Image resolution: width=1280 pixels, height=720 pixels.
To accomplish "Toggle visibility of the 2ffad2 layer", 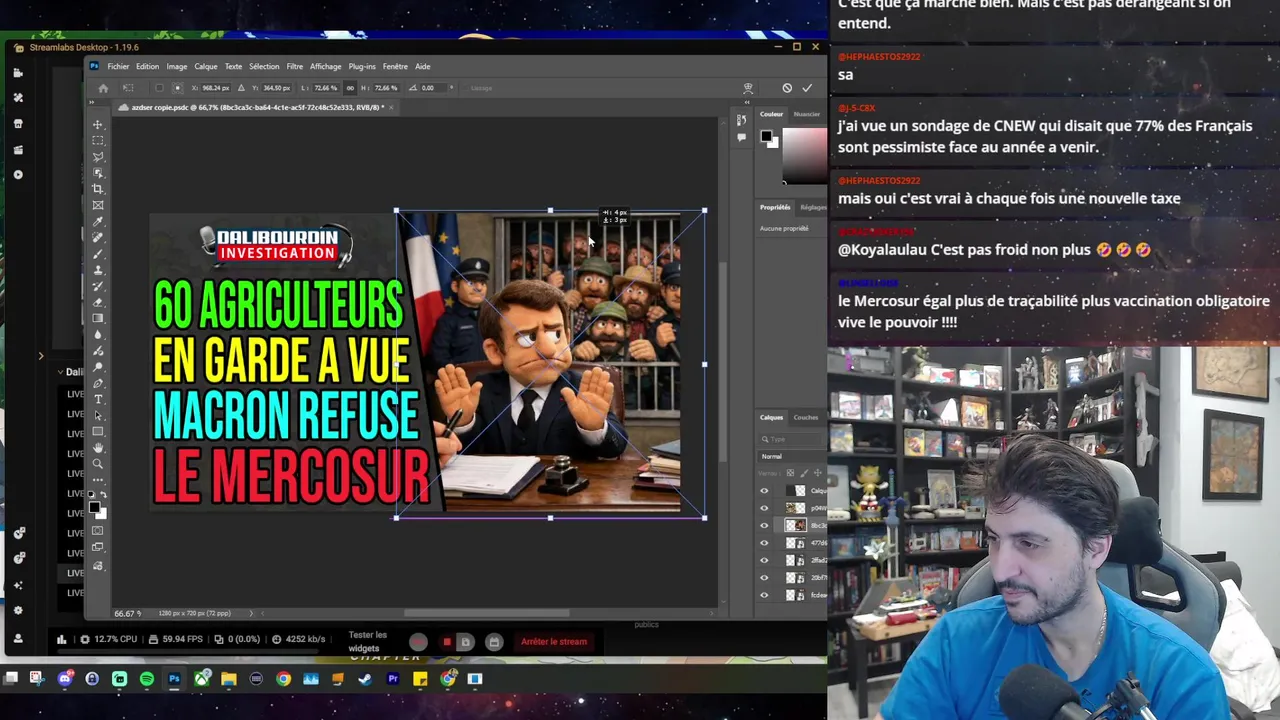I will point(764,560).
